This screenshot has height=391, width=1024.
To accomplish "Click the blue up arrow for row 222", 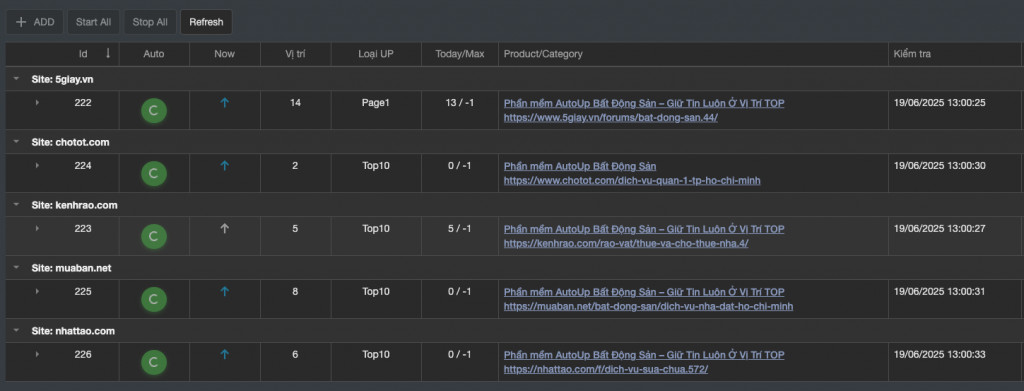I will click(225, 102).
